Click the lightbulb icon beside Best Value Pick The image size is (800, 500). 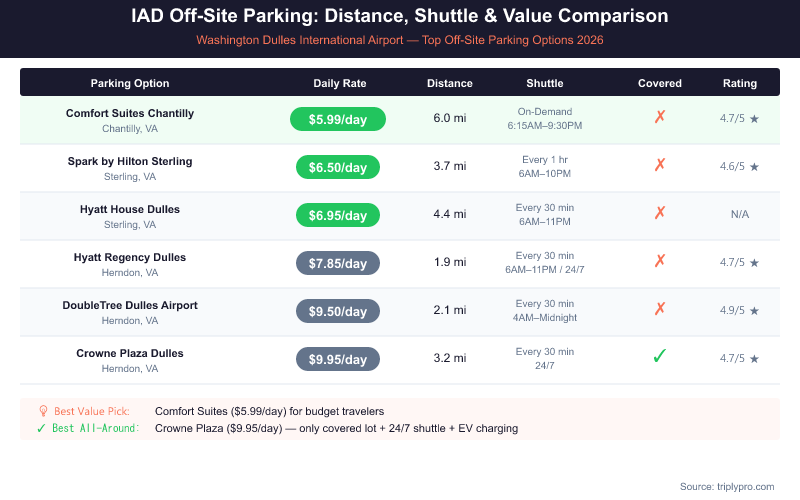point(43,411)
